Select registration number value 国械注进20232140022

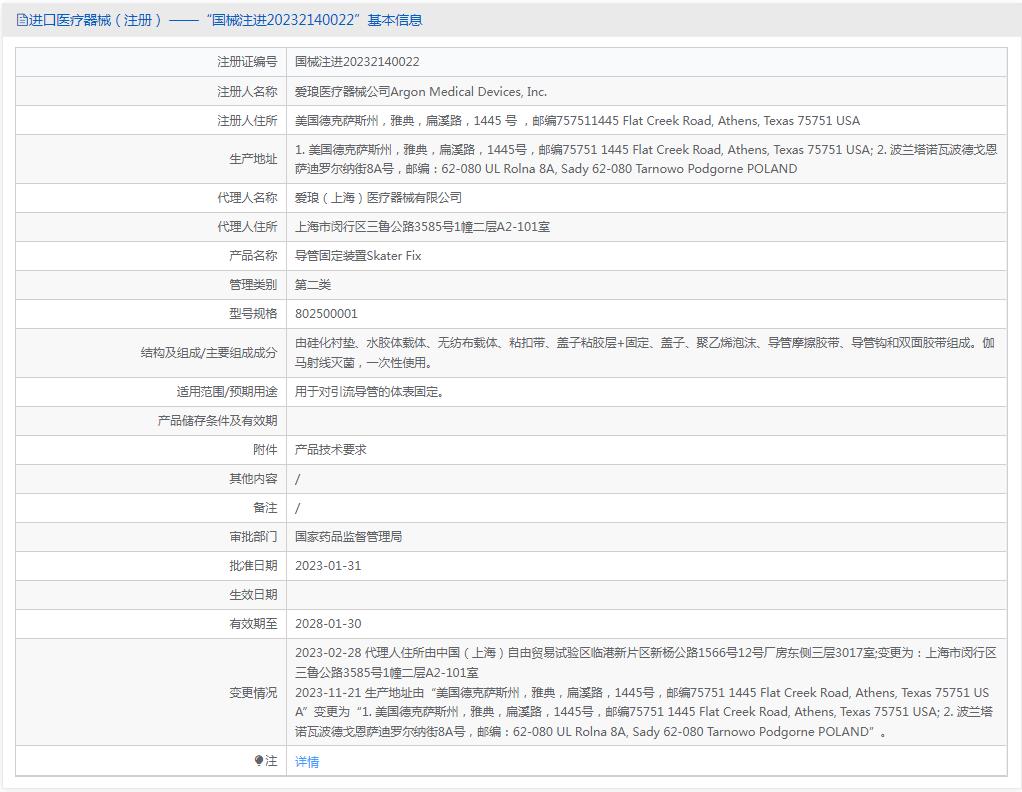357,62
